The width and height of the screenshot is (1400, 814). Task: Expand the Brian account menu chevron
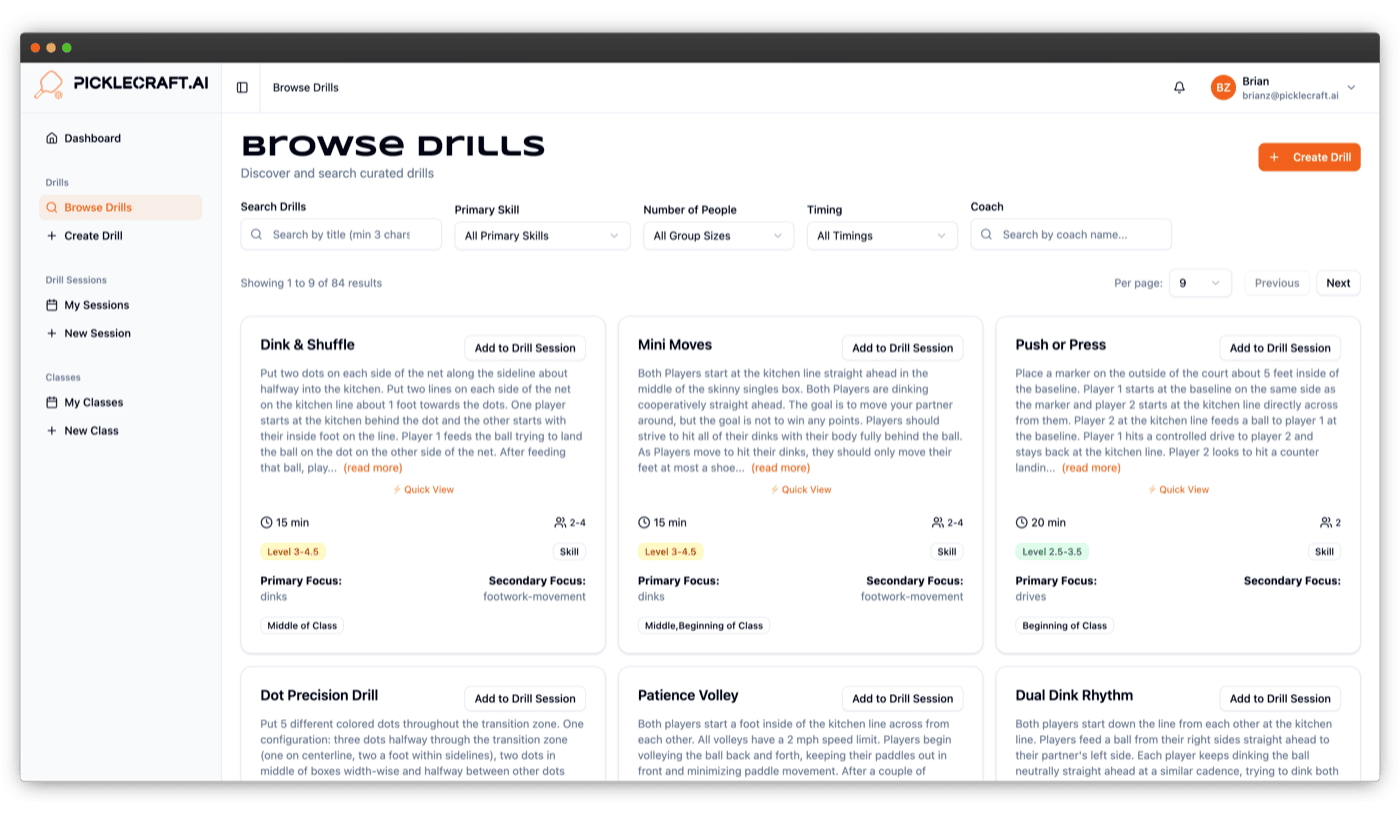point(1351,88)
